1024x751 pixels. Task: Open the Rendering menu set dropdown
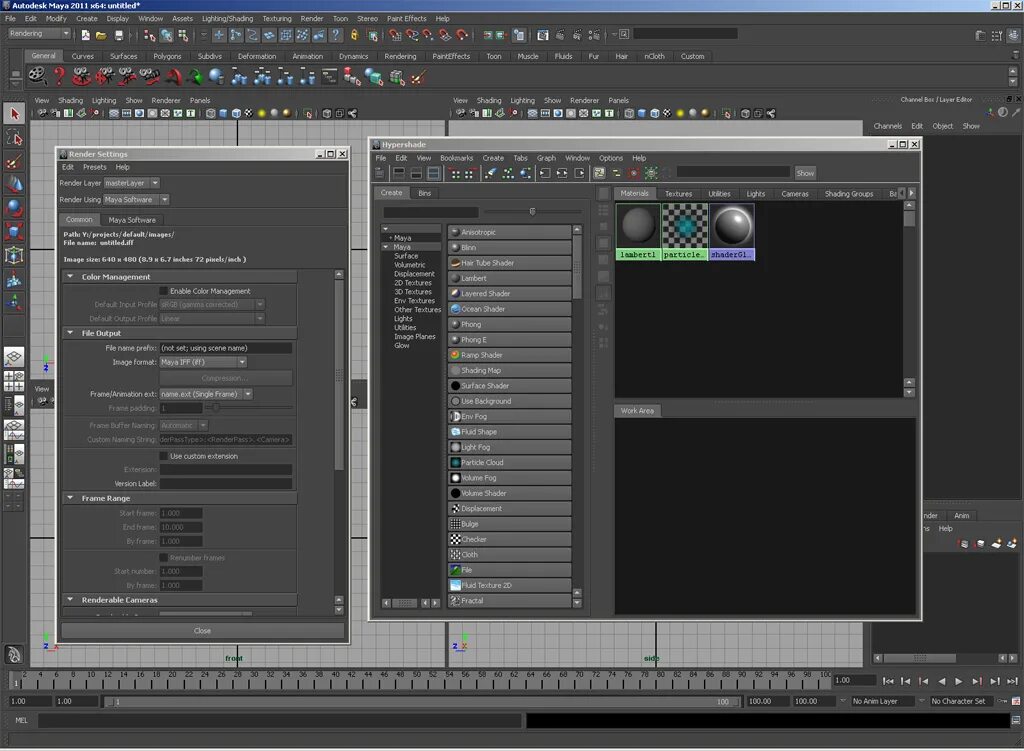point(39,33)
